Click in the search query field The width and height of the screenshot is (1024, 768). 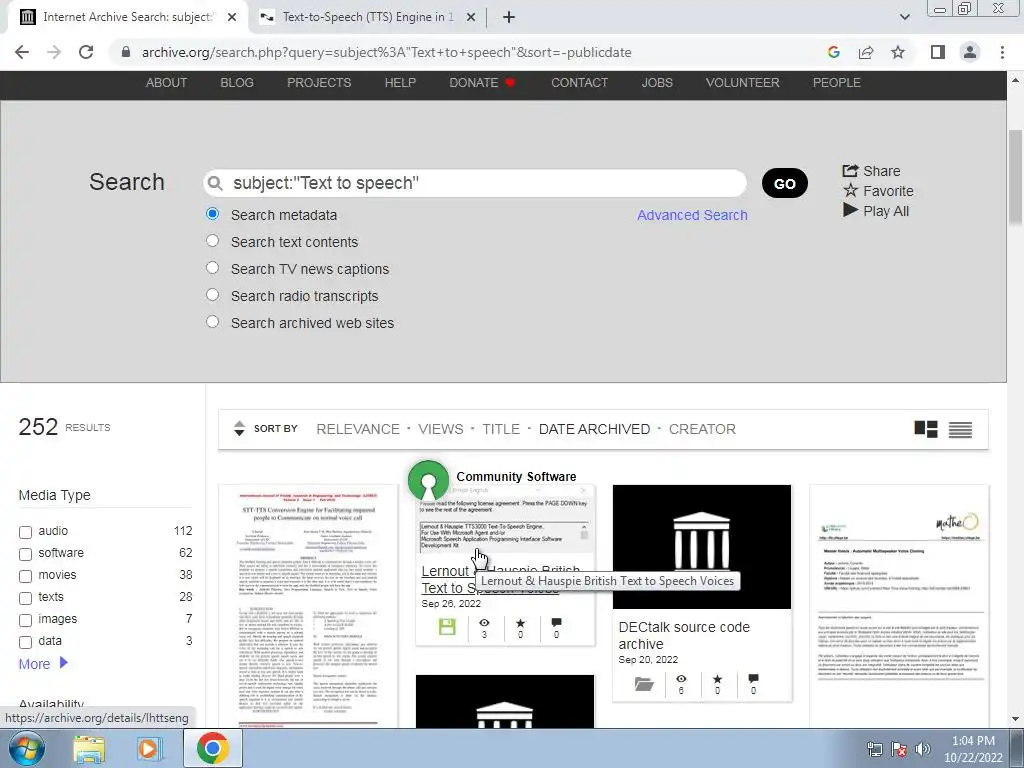(x=475, y=183)
